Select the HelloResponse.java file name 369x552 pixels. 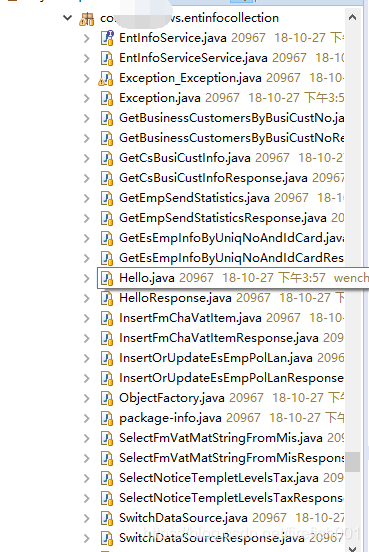coord(175,298)
